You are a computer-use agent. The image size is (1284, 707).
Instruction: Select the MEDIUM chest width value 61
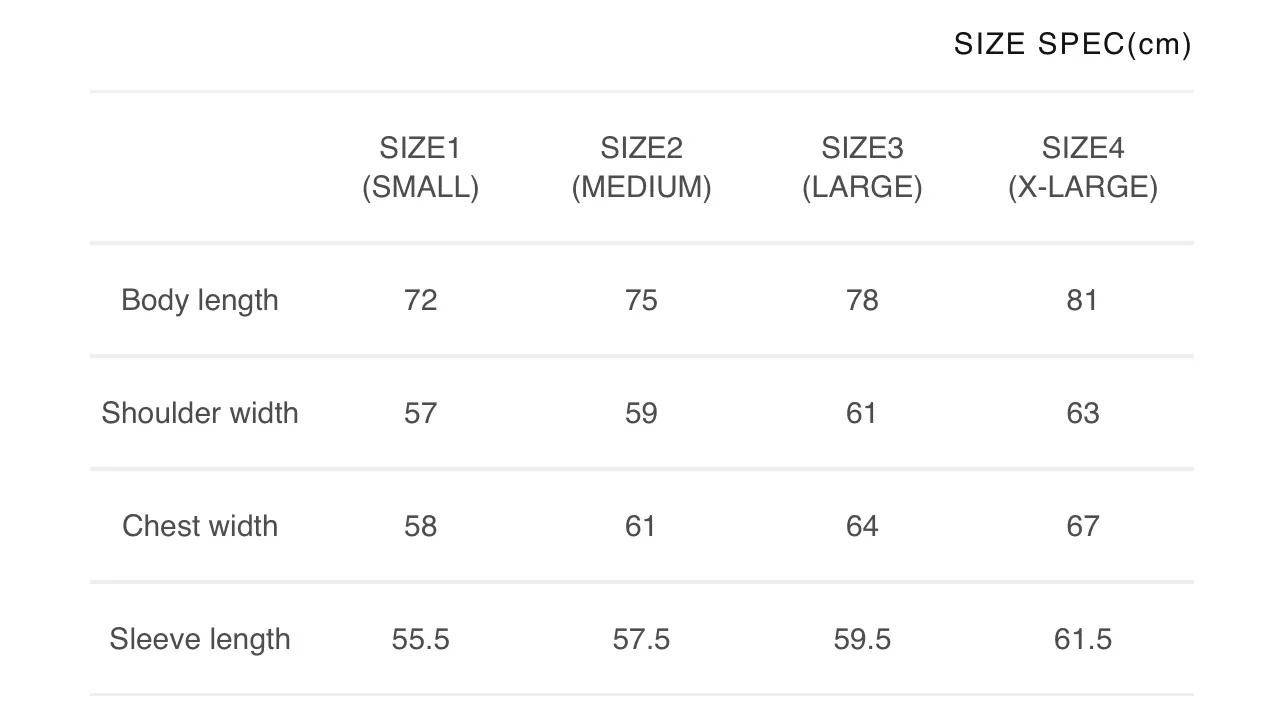coord(641,526)
